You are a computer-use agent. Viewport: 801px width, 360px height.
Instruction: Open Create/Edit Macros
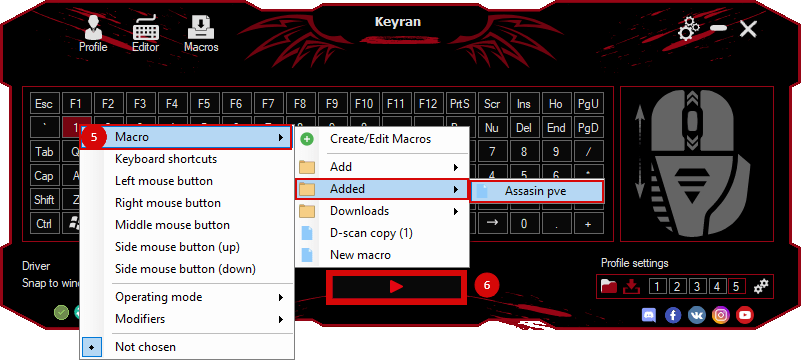pos(382,139)
